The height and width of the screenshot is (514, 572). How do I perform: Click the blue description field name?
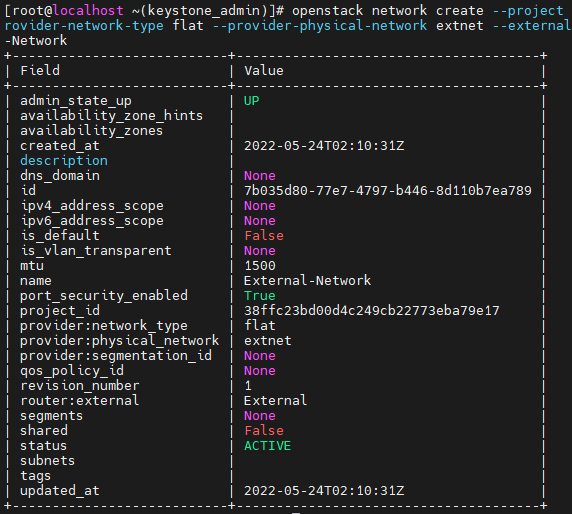[x=64, y=161]
